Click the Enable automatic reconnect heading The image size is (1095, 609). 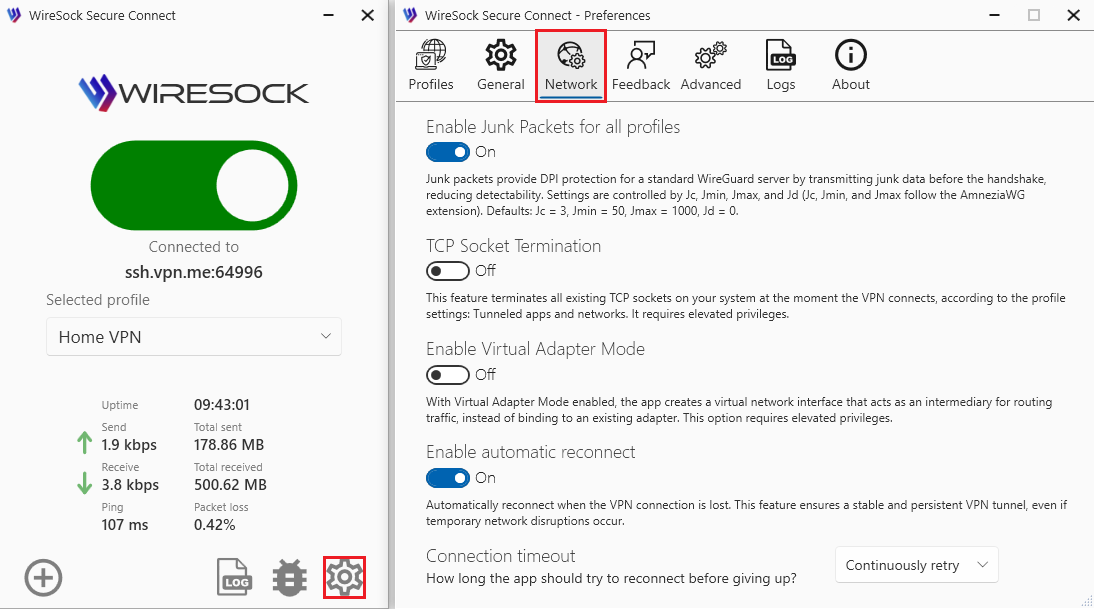pyautogui.click(x=531, y=452)
